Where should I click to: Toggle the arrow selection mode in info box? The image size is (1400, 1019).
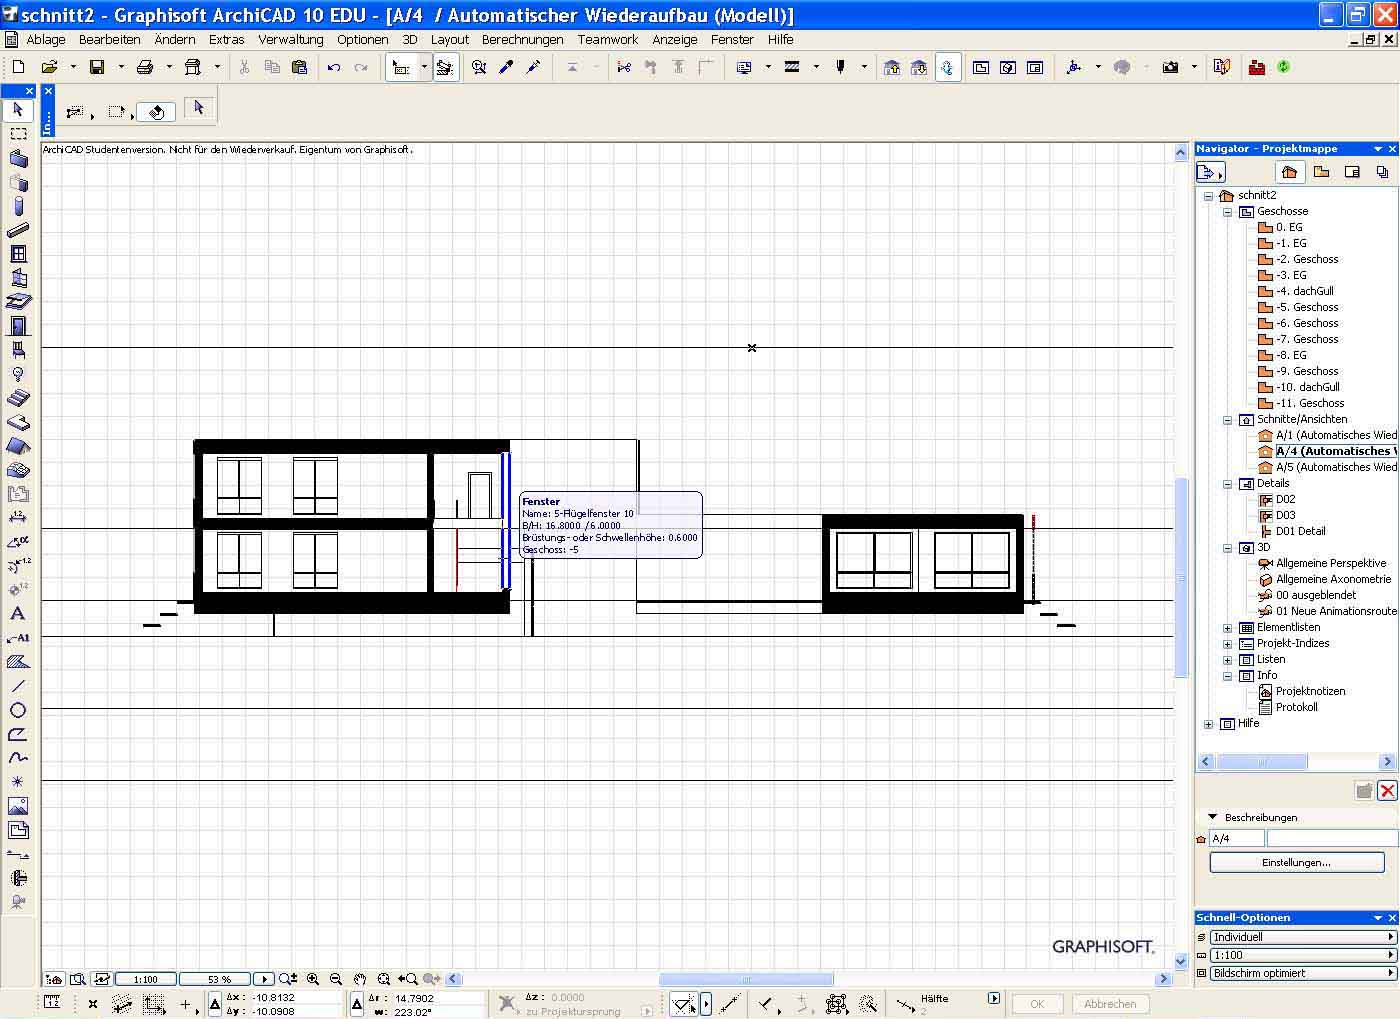tap(198, 108)
